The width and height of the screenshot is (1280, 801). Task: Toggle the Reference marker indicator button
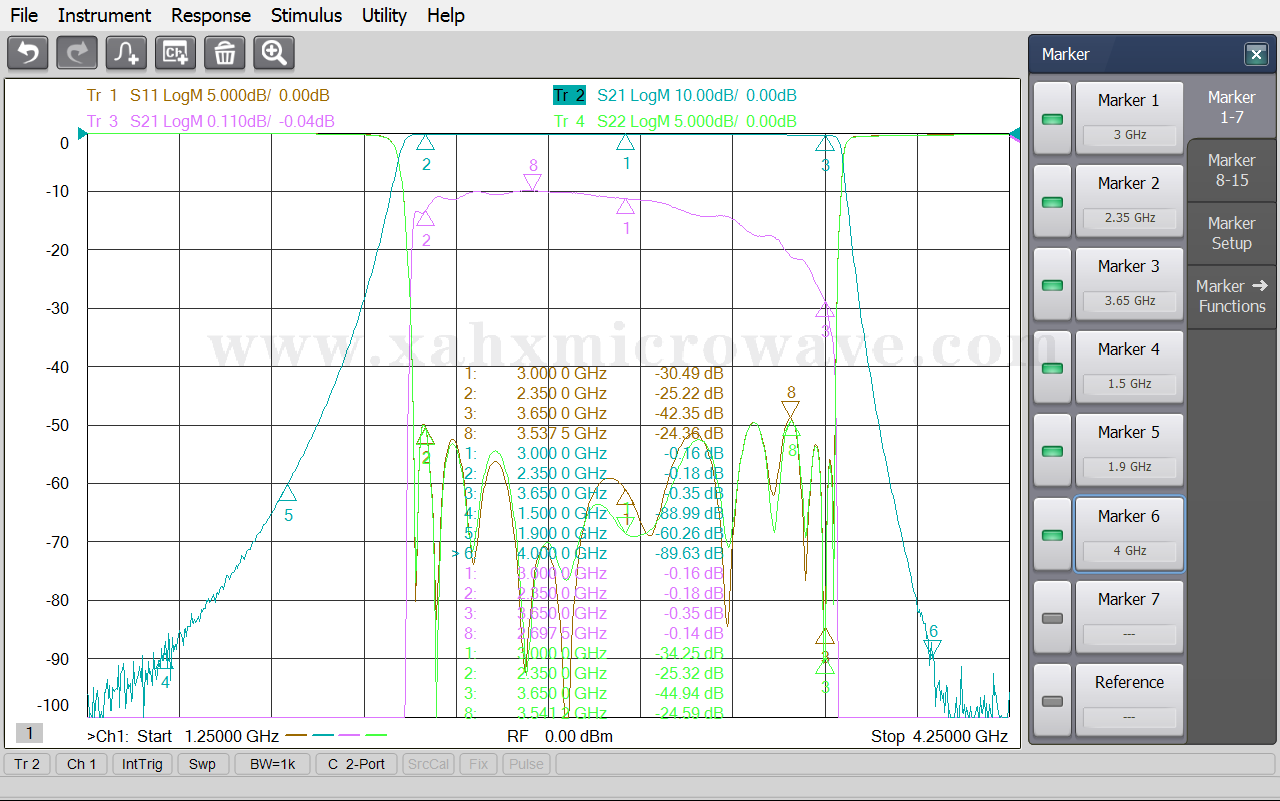(x=1052, y=700)
